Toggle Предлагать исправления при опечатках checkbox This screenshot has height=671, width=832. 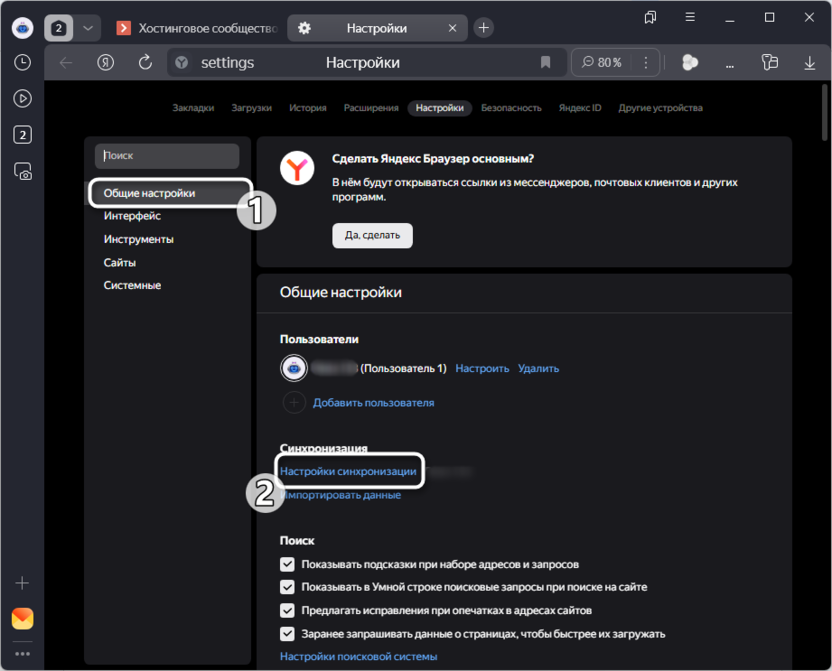287,611
